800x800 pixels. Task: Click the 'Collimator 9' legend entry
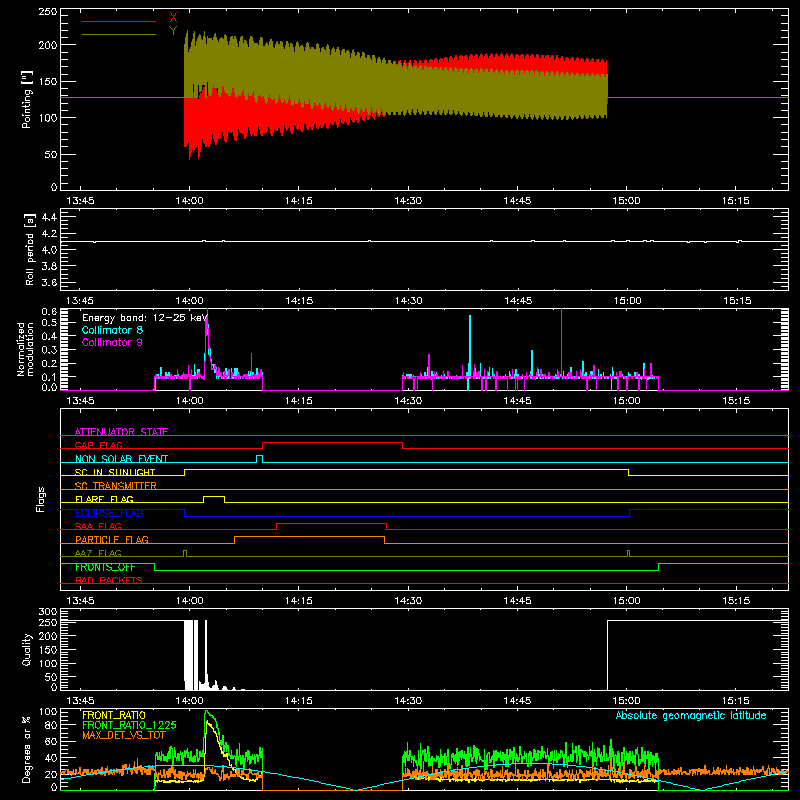[112, 342]
